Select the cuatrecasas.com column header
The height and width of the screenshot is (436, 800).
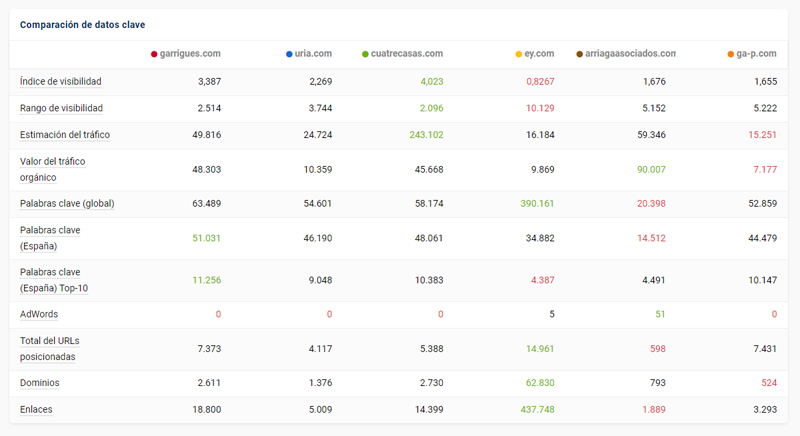406,54
